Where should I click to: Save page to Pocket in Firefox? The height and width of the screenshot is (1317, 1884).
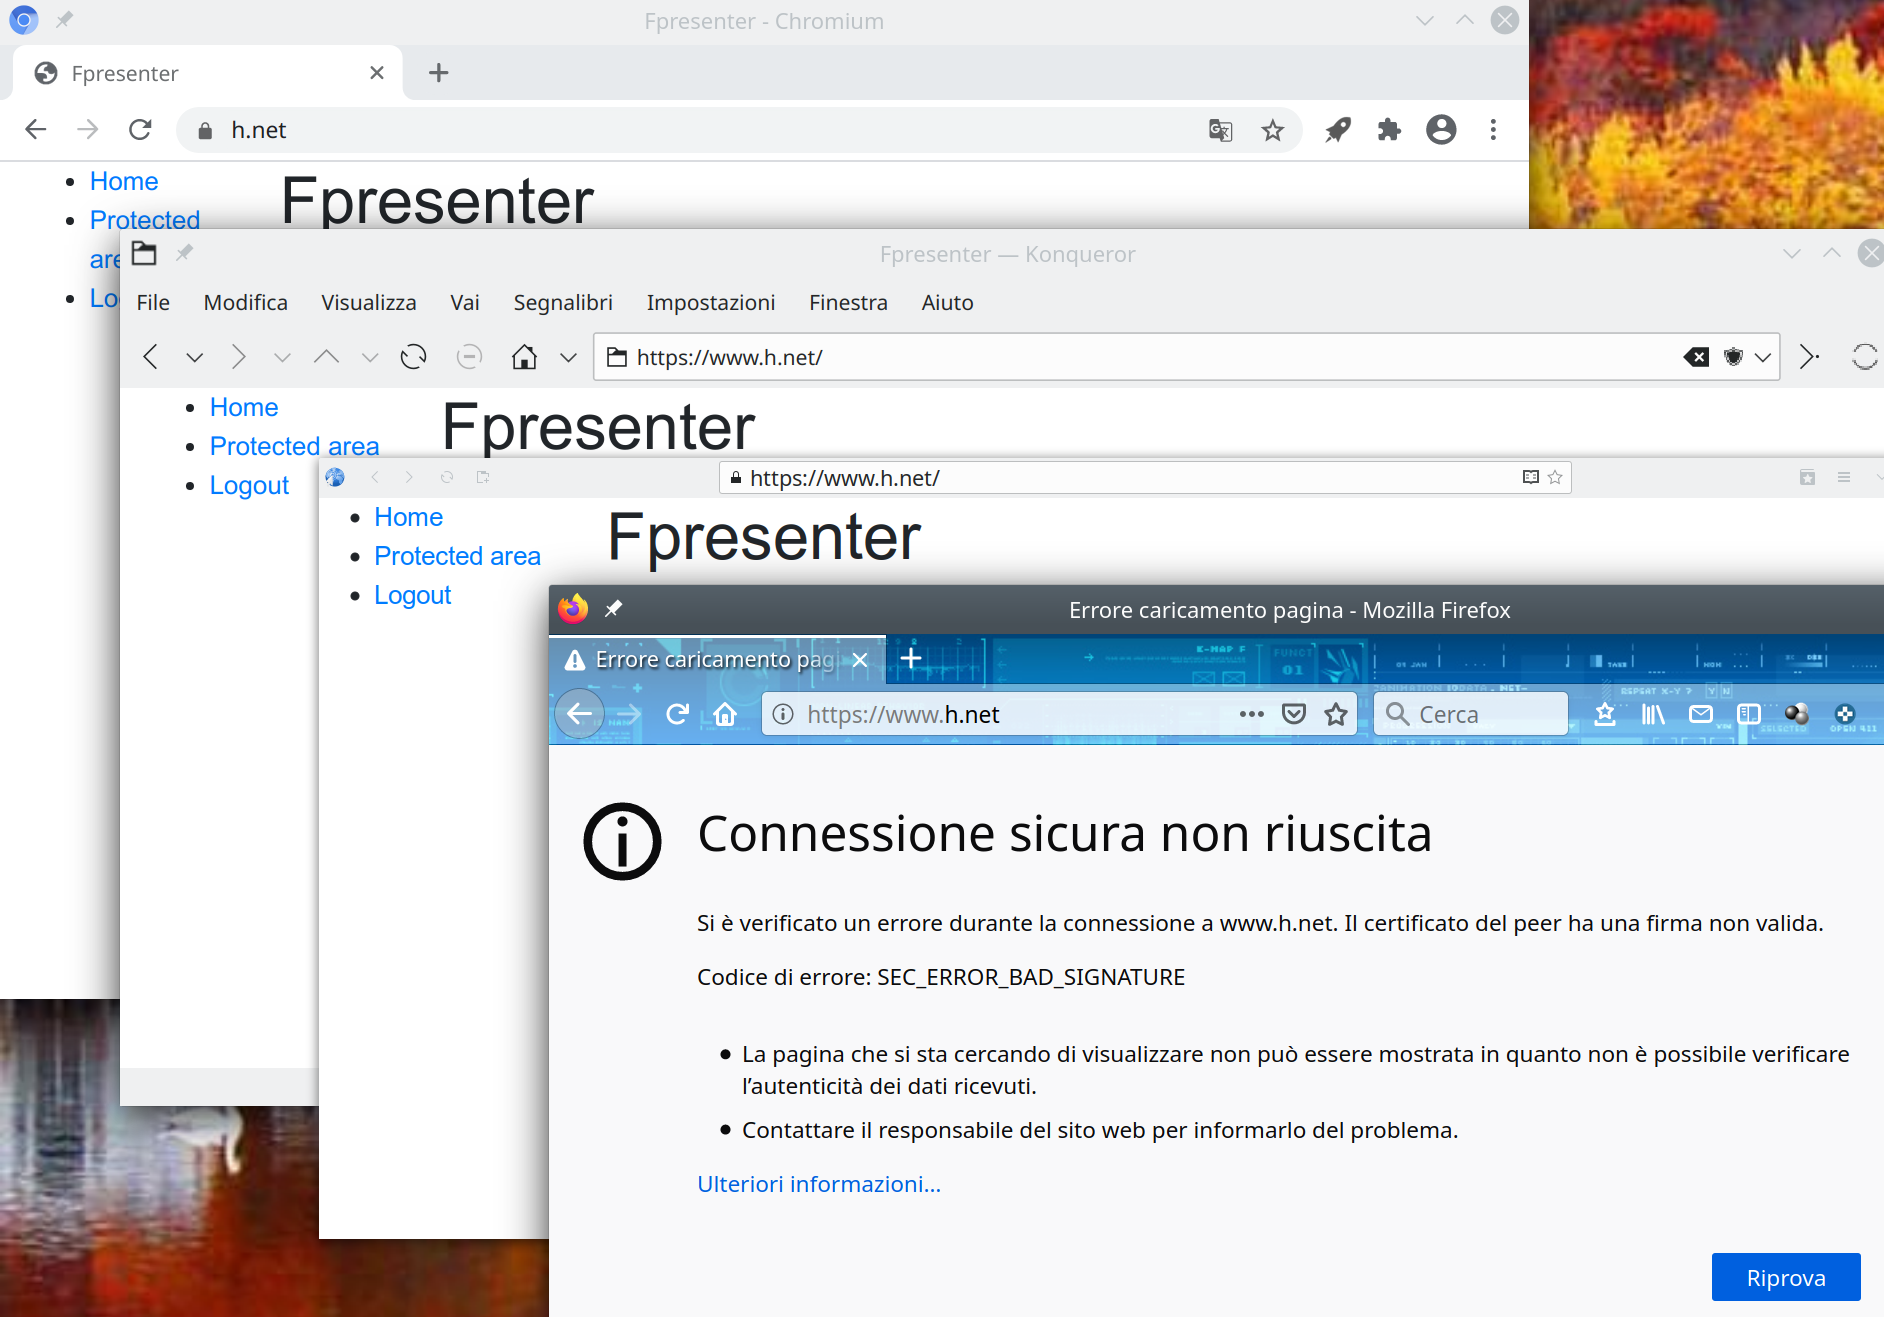click(x=1294, y=714)
